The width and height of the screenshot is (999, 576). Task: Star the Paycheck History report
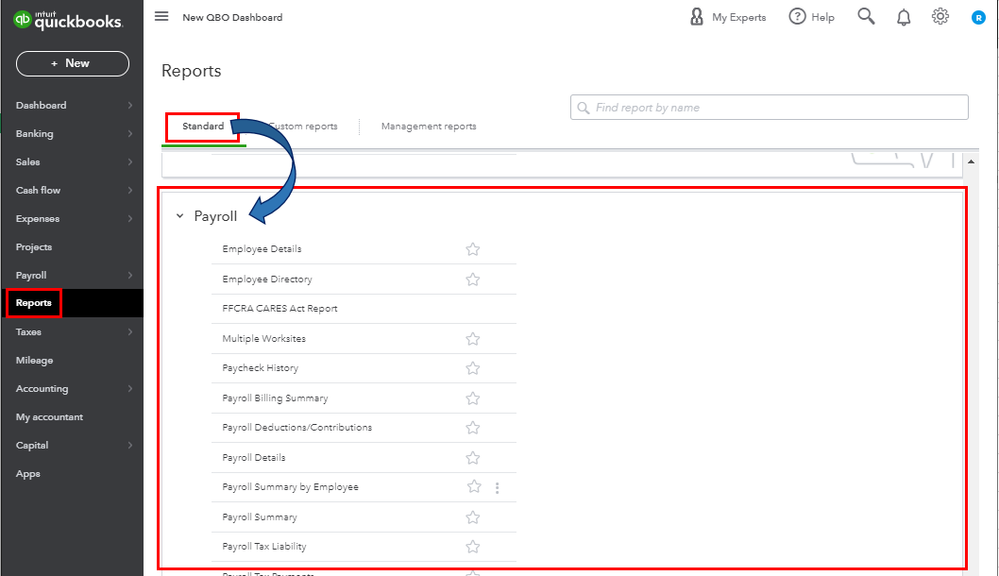pos(473,368)
